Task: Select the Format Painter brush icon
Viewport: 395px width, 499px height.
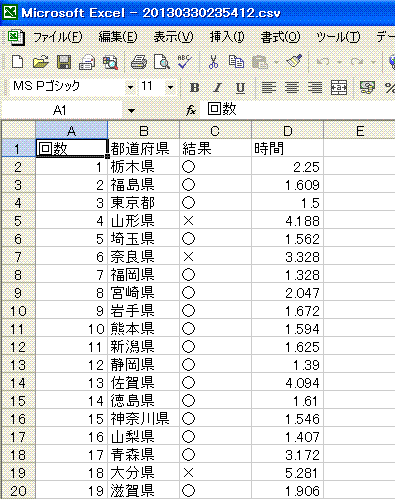Action: [x=294, y=62]
